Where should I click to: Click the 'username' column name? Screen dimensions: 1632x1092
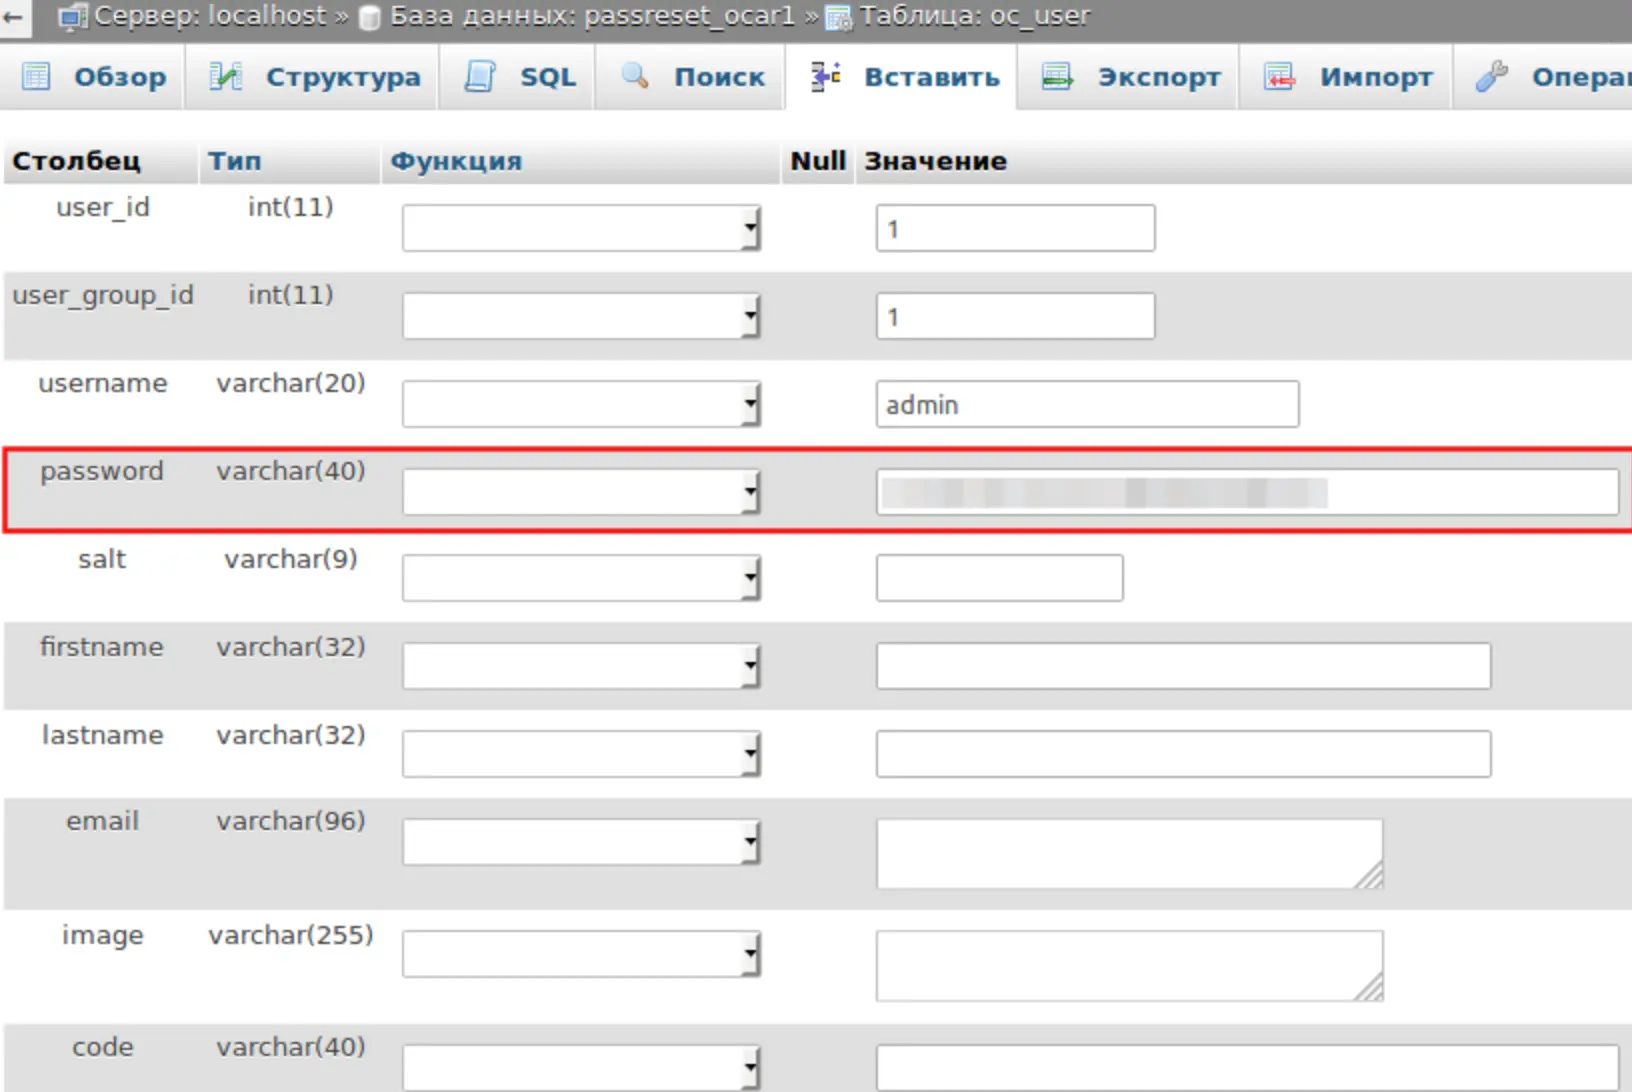(x=102, y=383)
